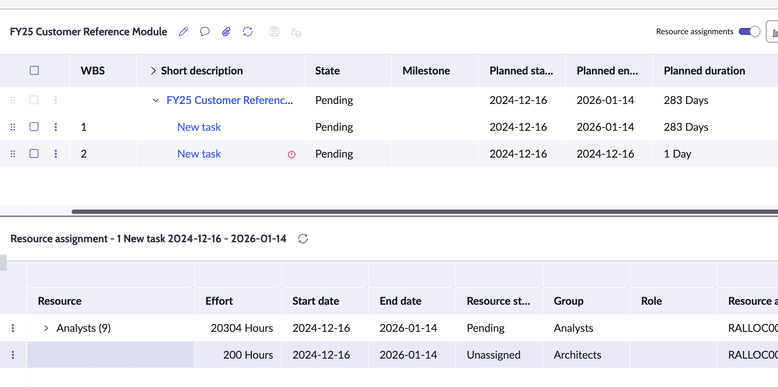Click the Planned end column header
This screenshot has height=387, width=778.
tap(608, 70)
